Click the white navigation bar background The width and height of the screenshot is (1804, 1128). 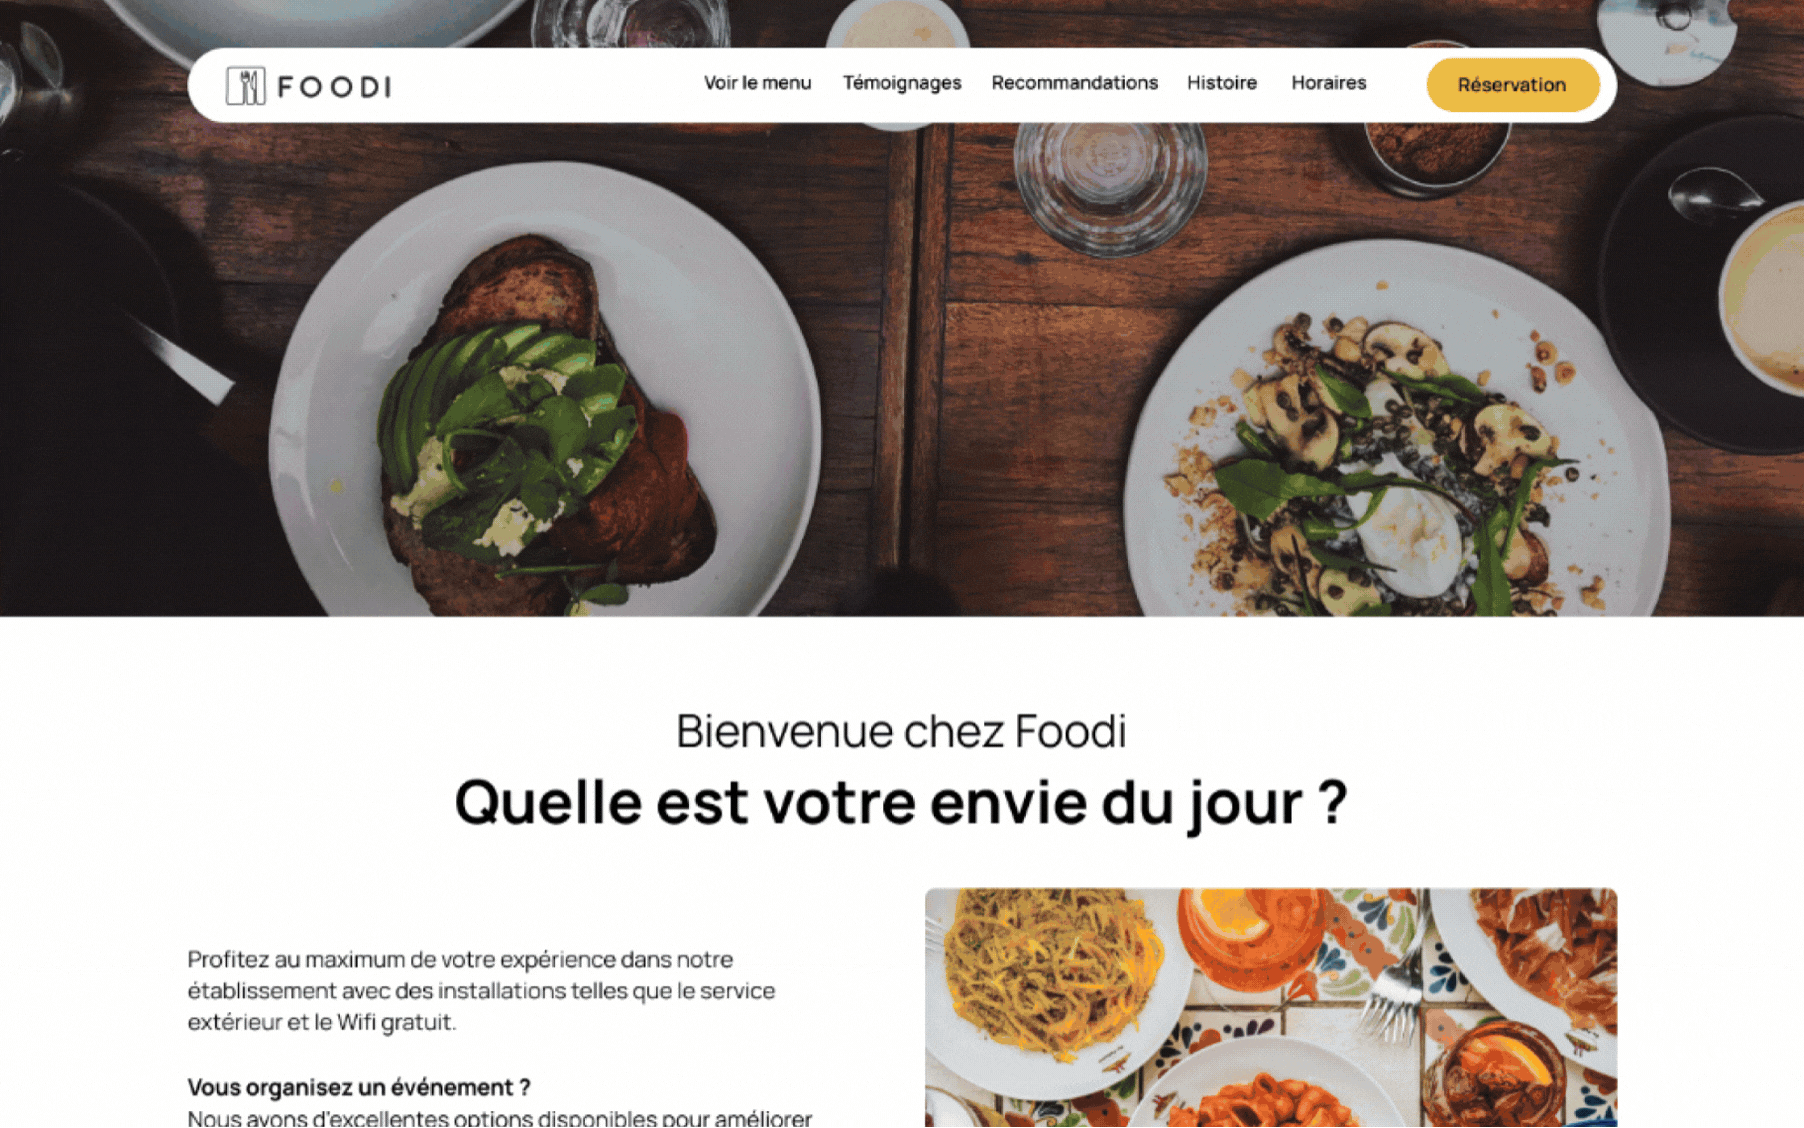[x=560, y=86]
